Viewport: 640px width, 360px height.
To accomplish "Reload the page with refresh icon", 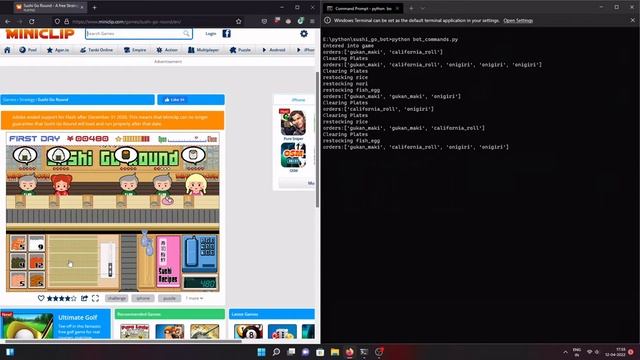I will tap(31, 21).
